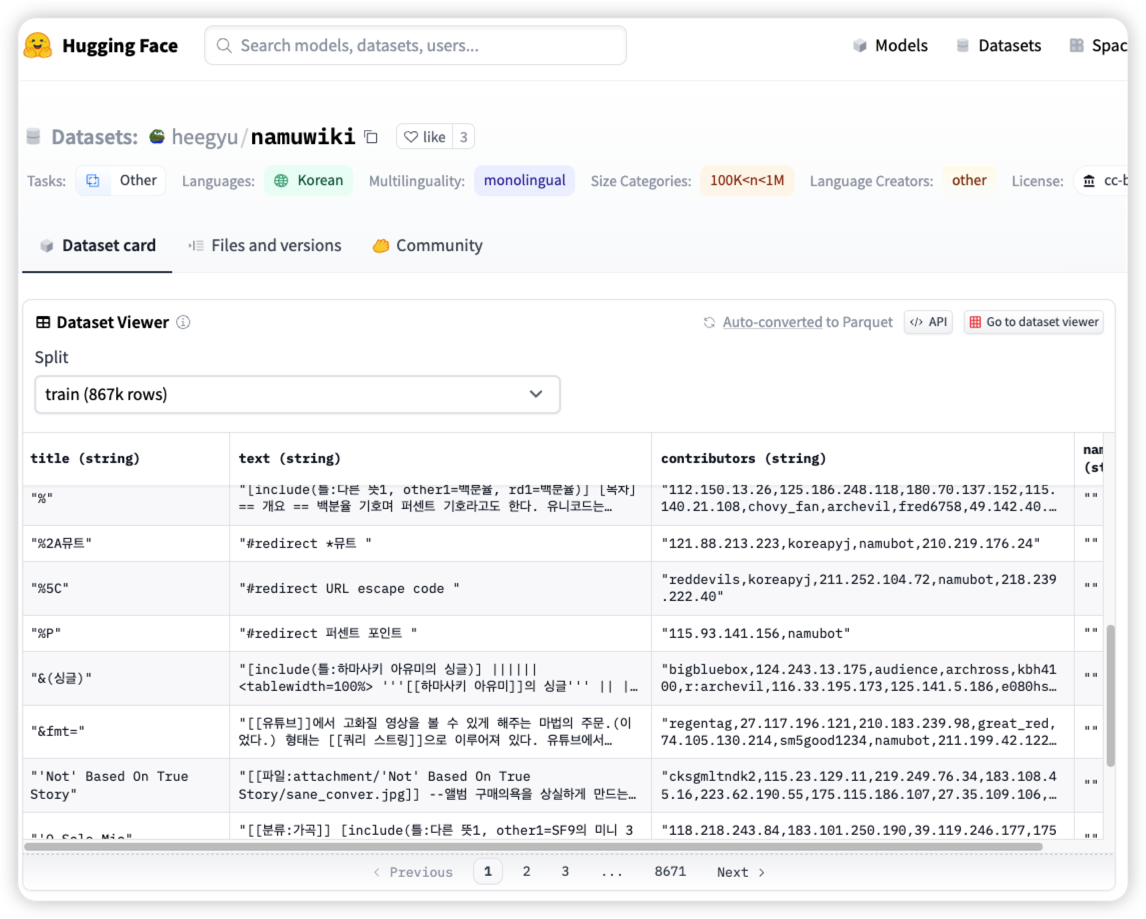
Task: Click heegyu's user avatar icon
Action: [x=157, y=136]
